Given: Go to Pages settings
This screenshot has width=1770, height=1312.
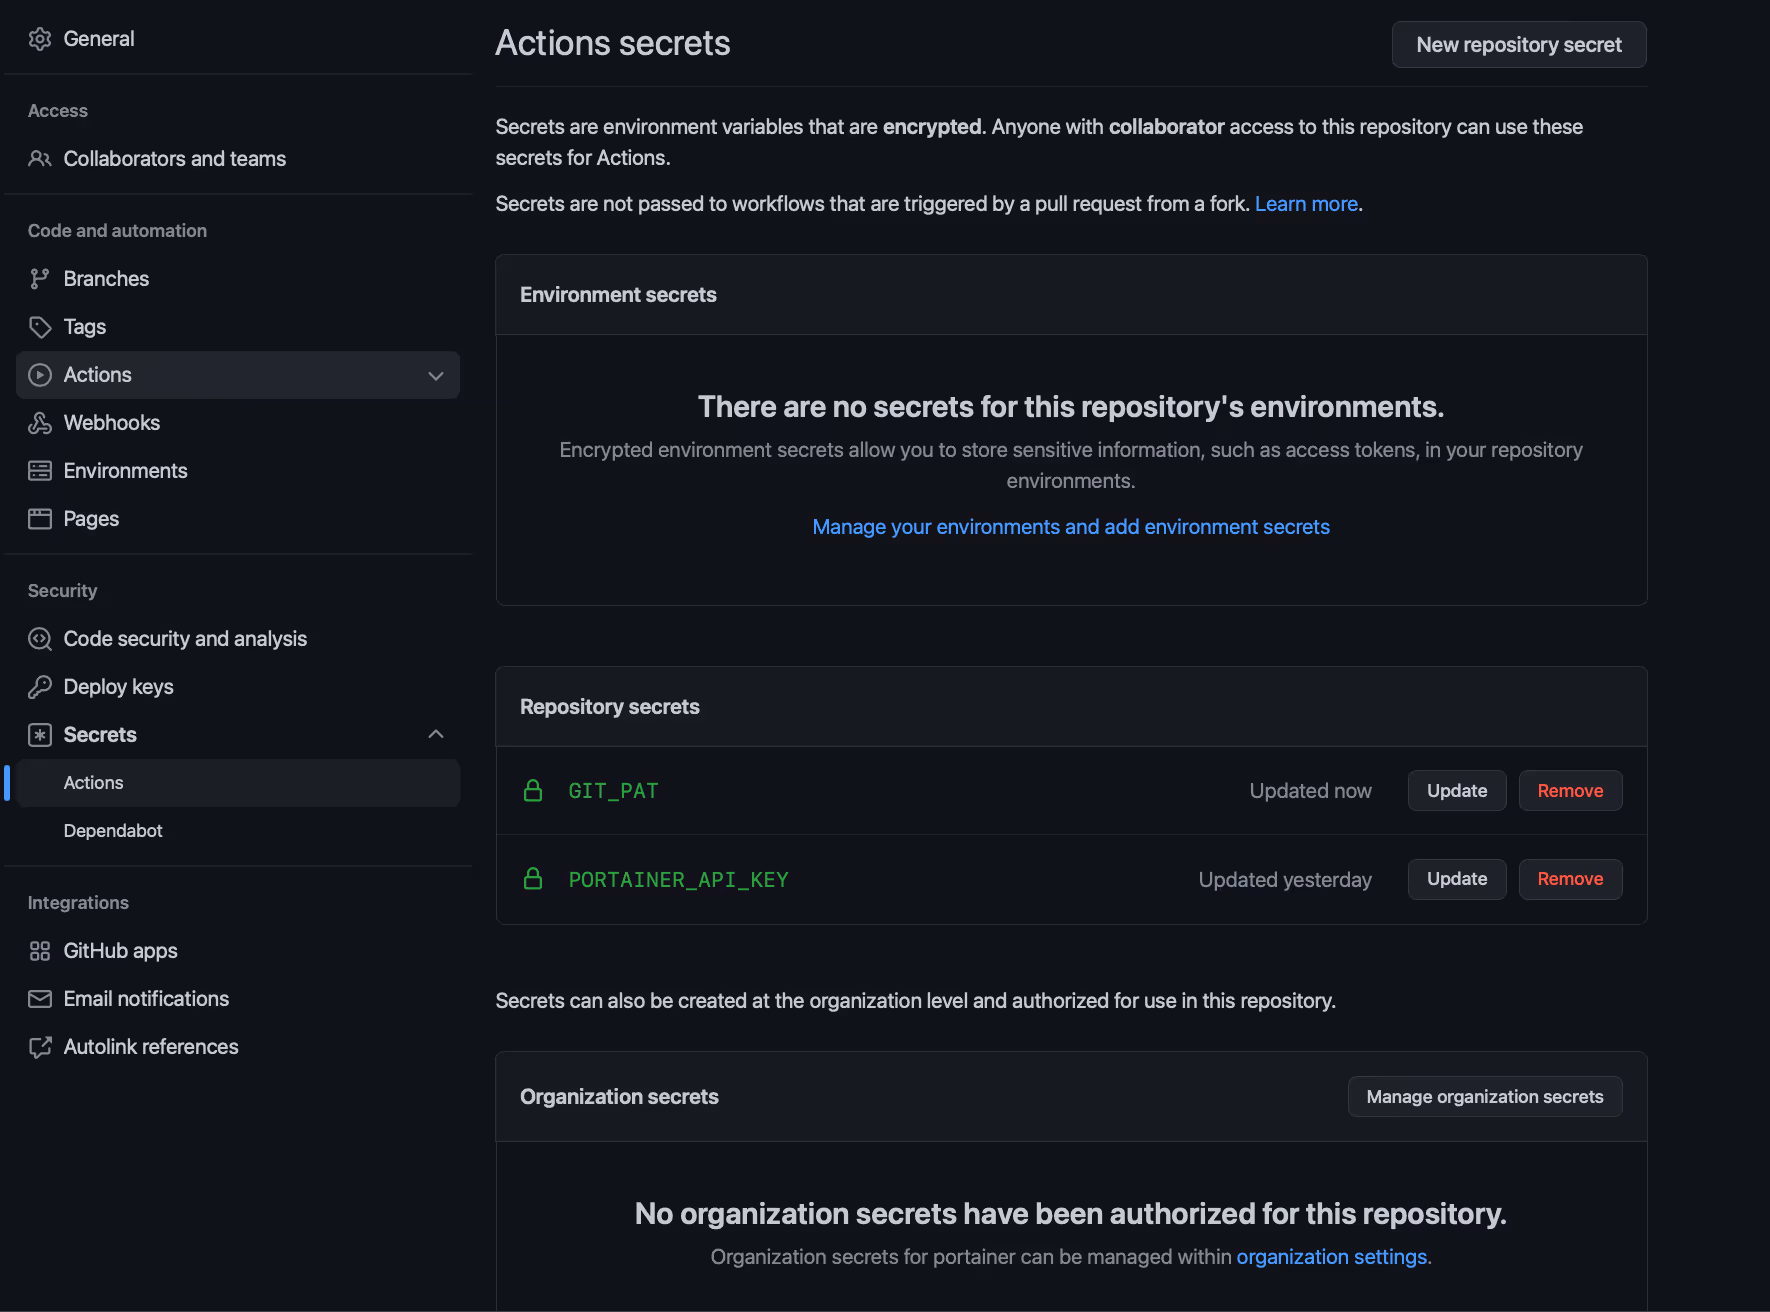Looking at the screenshot, I should (238, 519).
